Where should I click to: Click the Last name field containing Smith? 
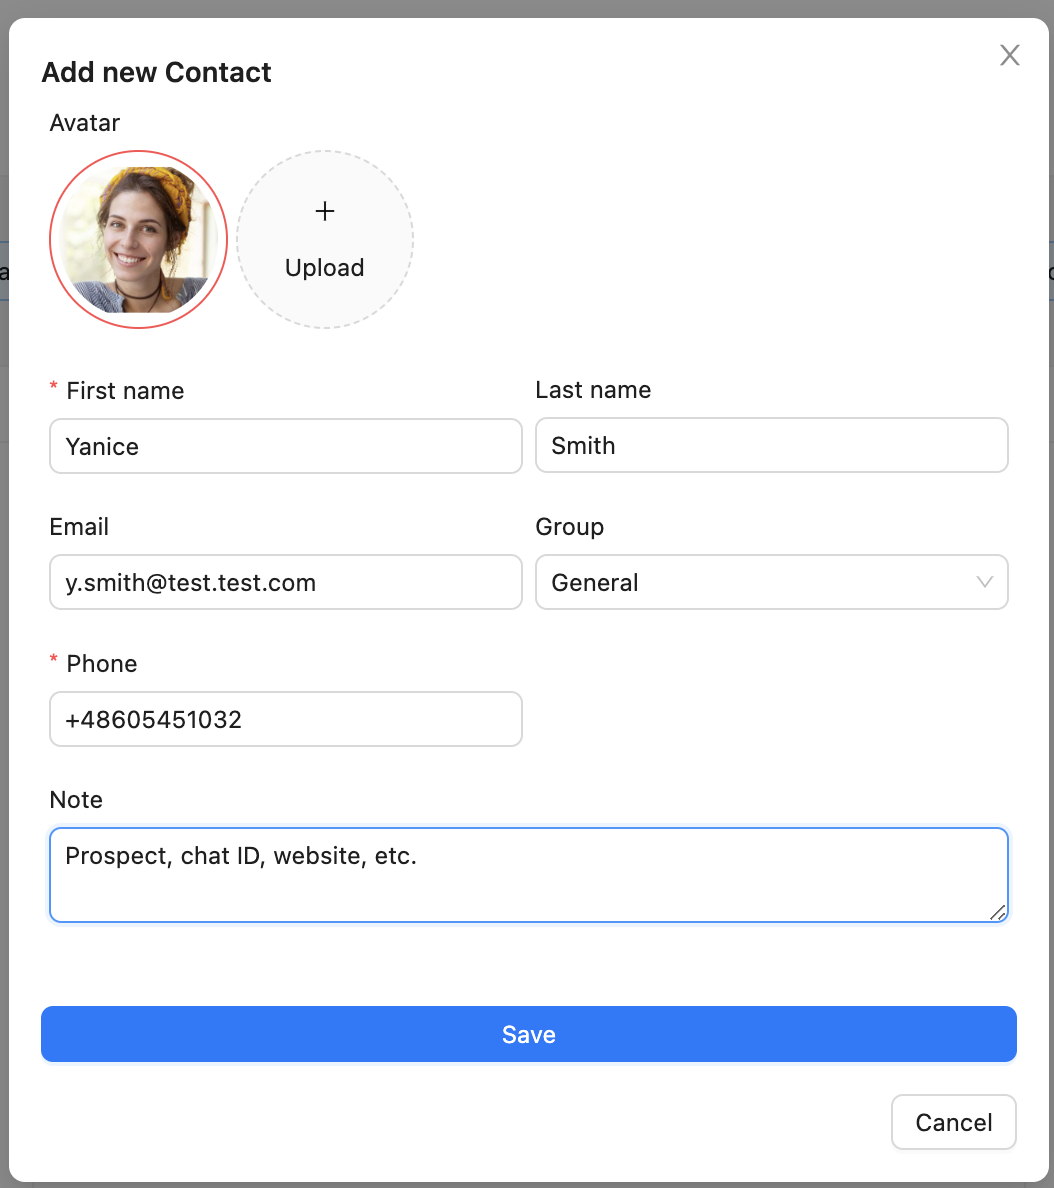pyautogui.click(x=771, y=445)
